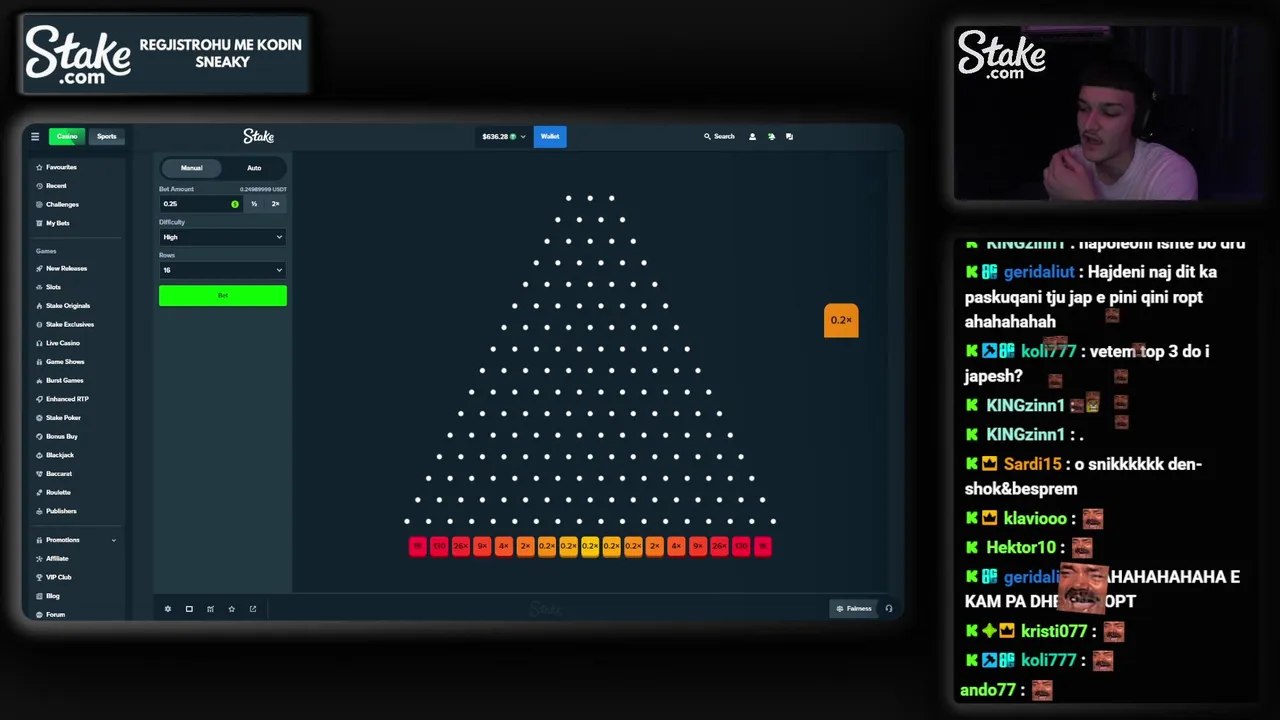Select Auto betting mode

click(254, 168)
